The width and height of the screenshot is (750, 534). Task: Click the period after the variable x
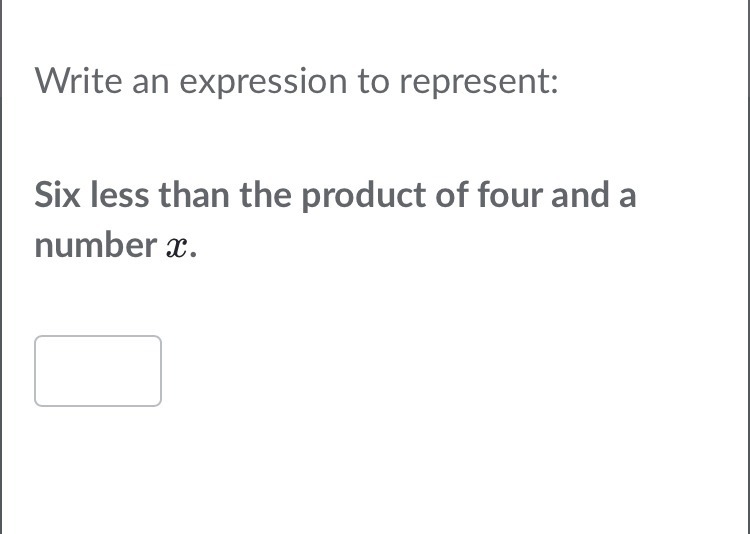click(x=193, y=254)
